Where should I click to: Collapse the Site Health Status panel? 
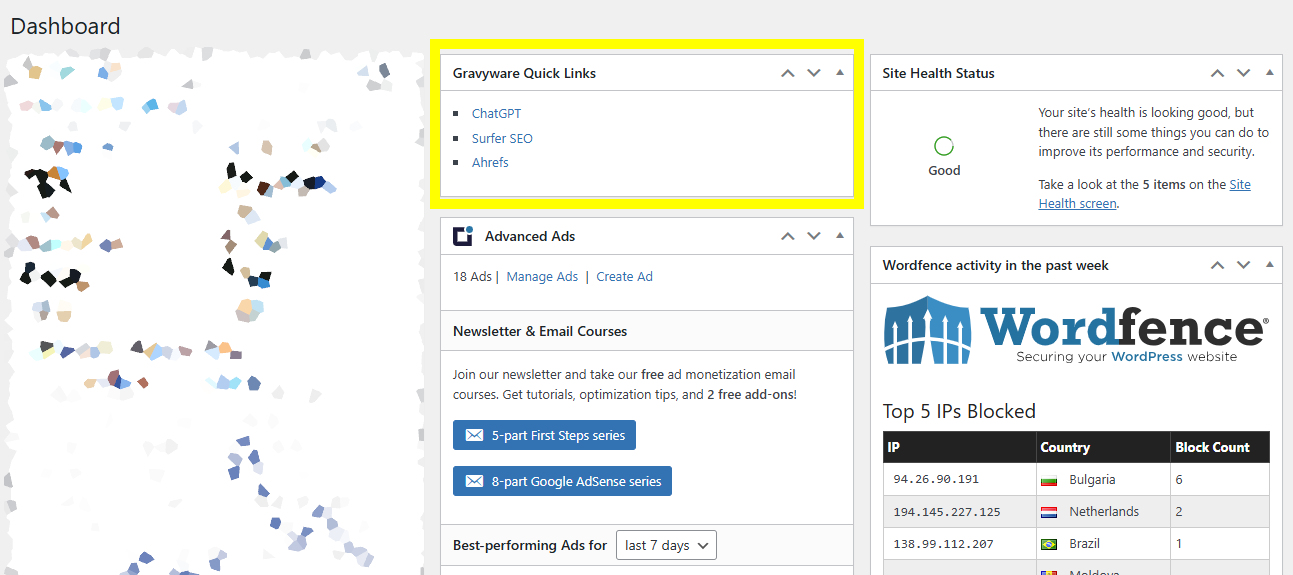[1269, 73]
